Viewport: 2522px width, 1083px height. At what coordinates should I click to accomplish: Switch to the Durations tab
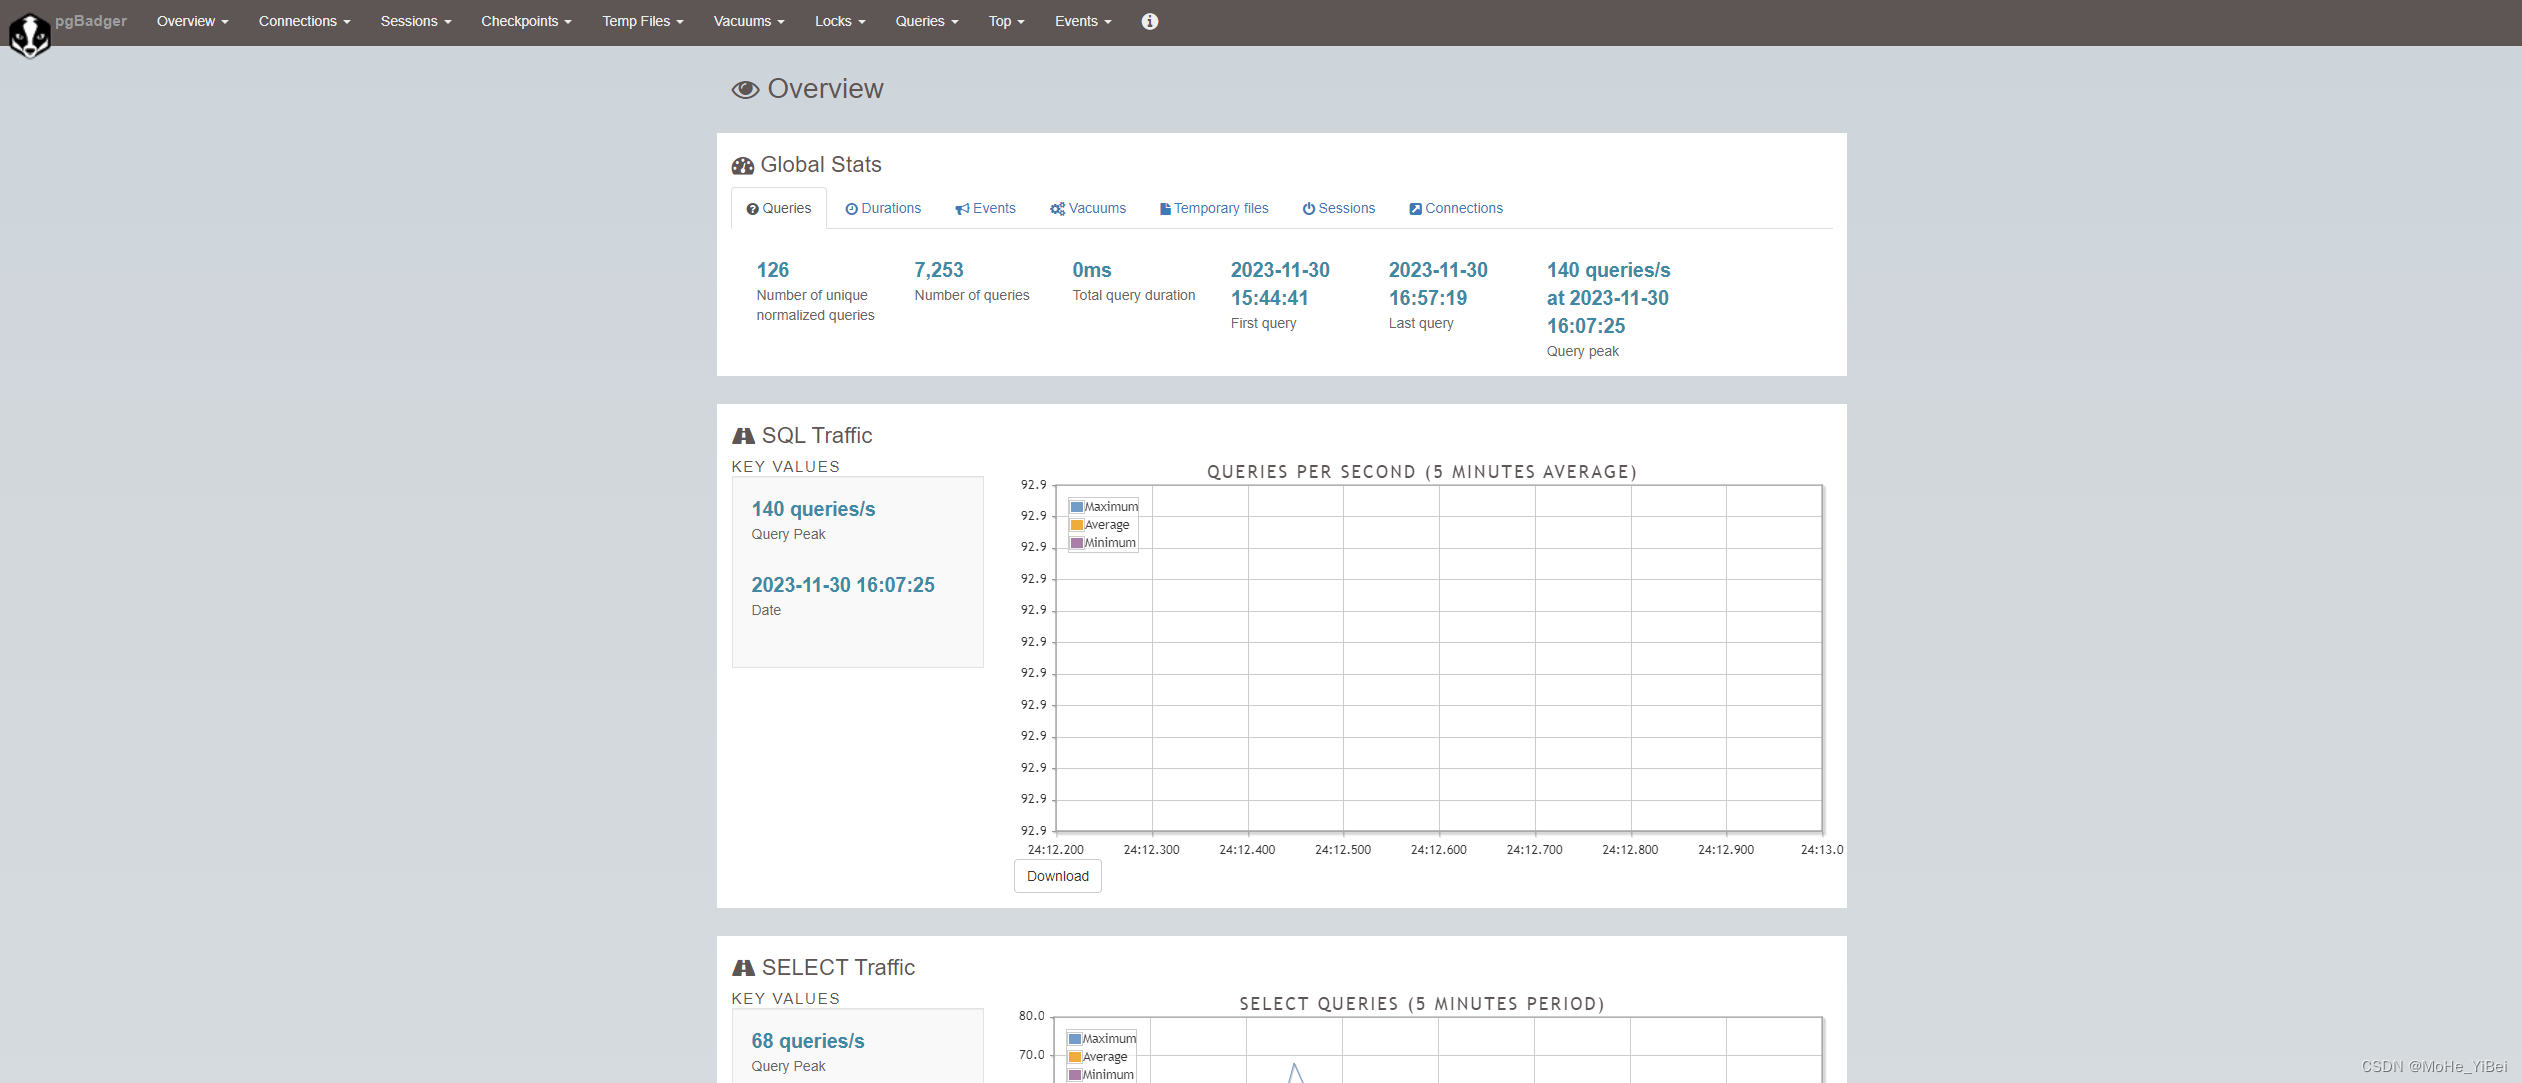883,208
